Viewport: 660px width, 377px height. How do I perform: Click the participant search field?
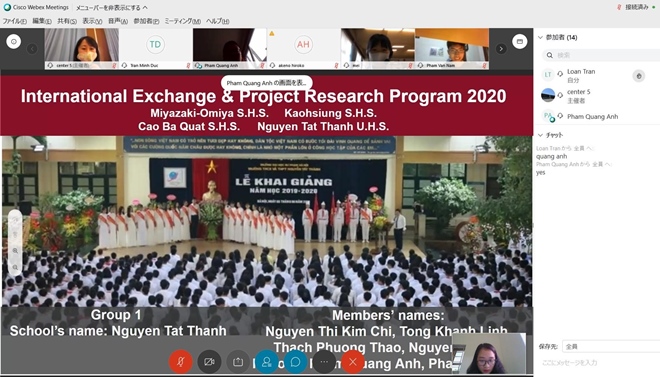click(x=601, y=55)
